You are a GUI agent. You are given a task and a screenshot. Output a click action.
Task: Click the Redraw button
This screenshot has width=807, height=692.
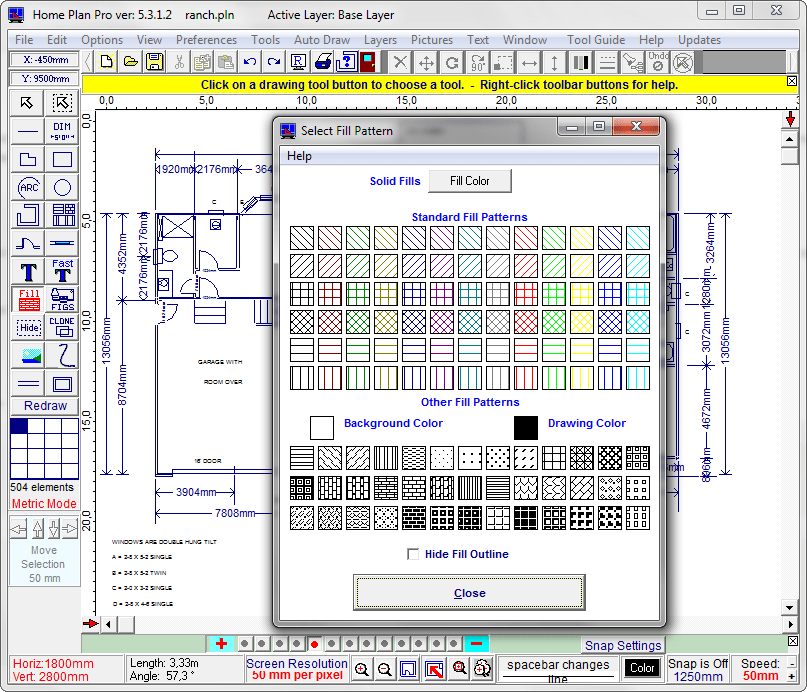(45, 406)
